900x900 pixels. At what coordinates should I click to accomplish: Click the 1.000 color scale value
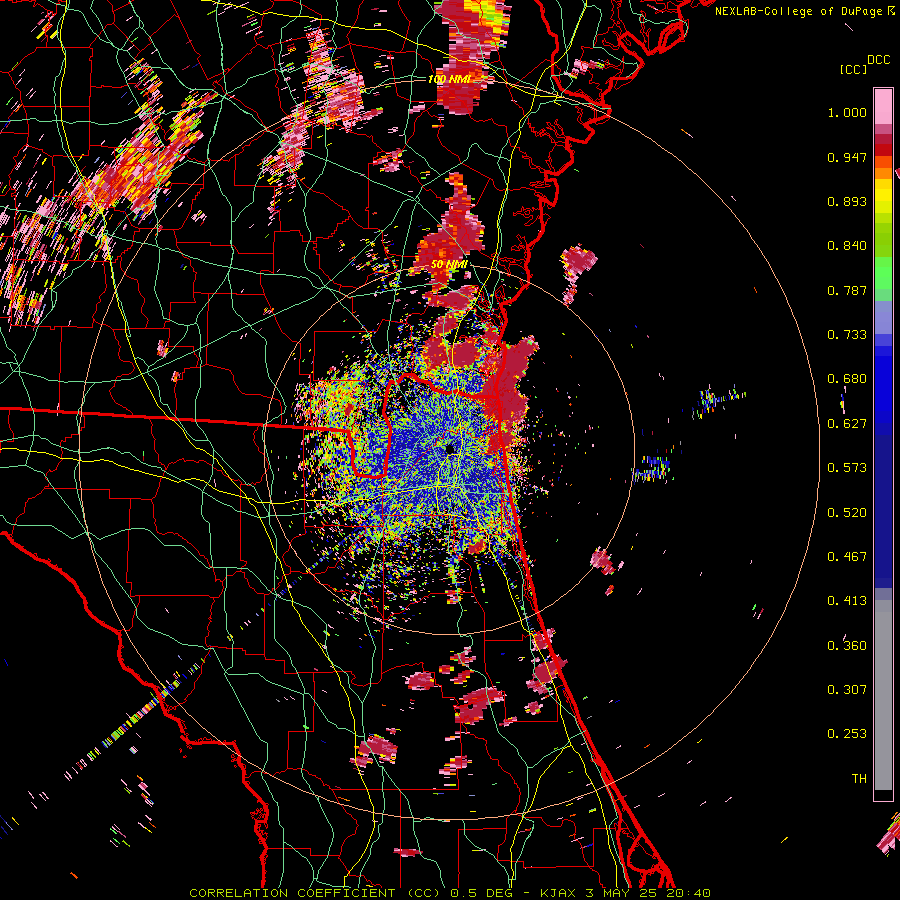(x=847, y=112)
